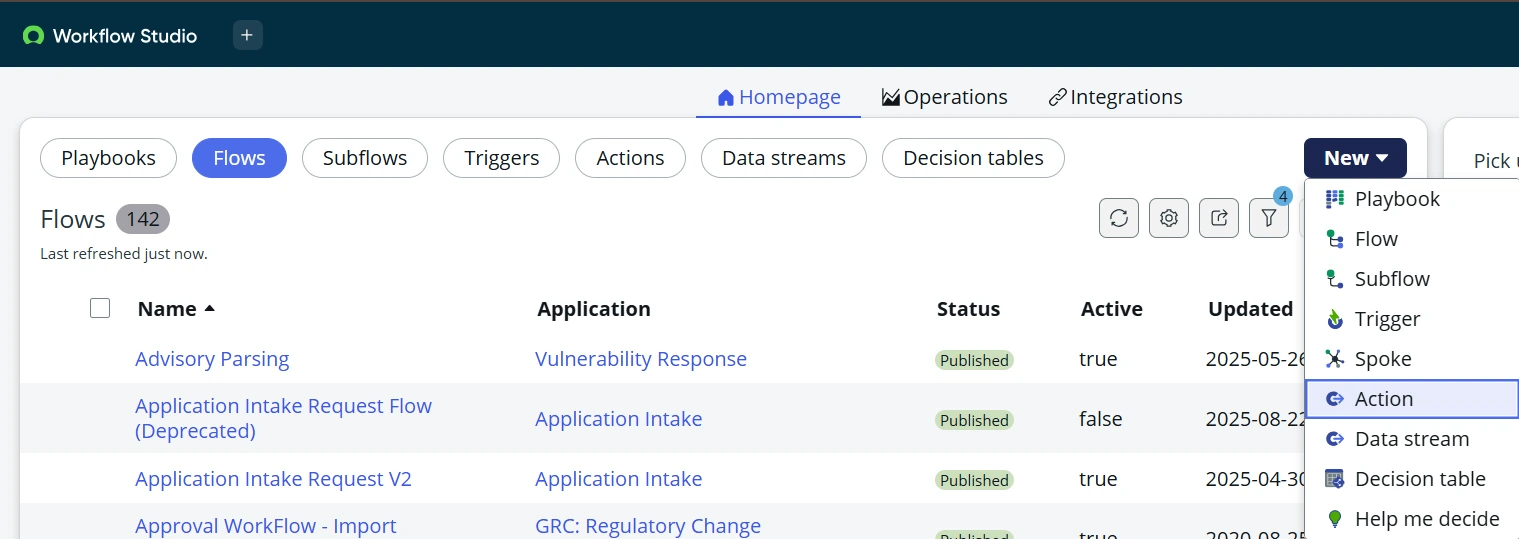Image resolution: width=1519 pixels, height=539 pixels.
Task: Click the Help me decide lightbulb icon
Action: (x=1335, y=519)
